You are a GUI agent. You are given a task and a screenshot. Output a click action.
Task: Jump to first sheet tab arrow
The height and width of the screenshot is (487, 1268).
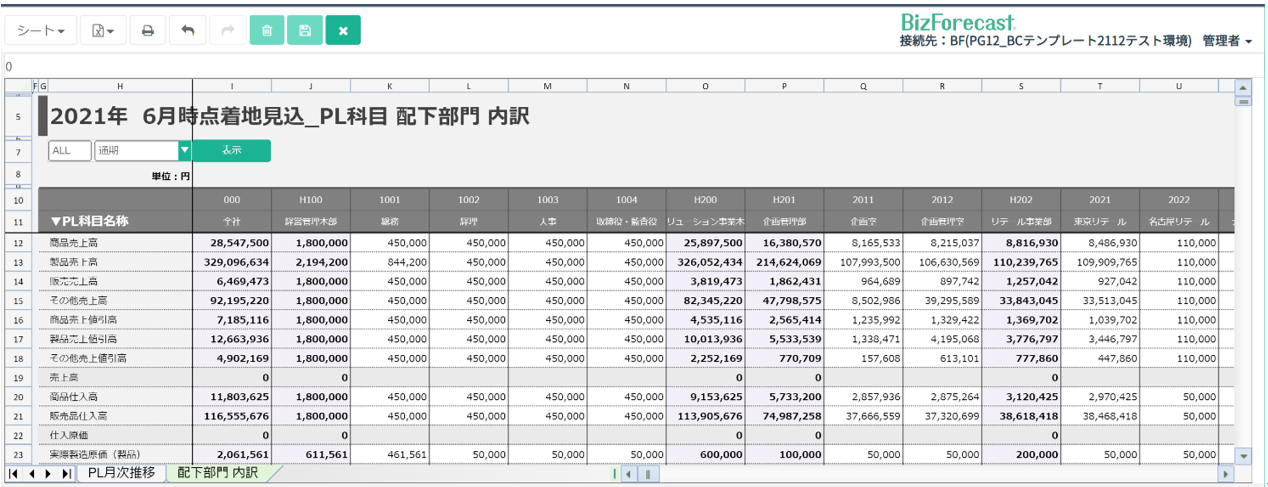tap(14, 473)
